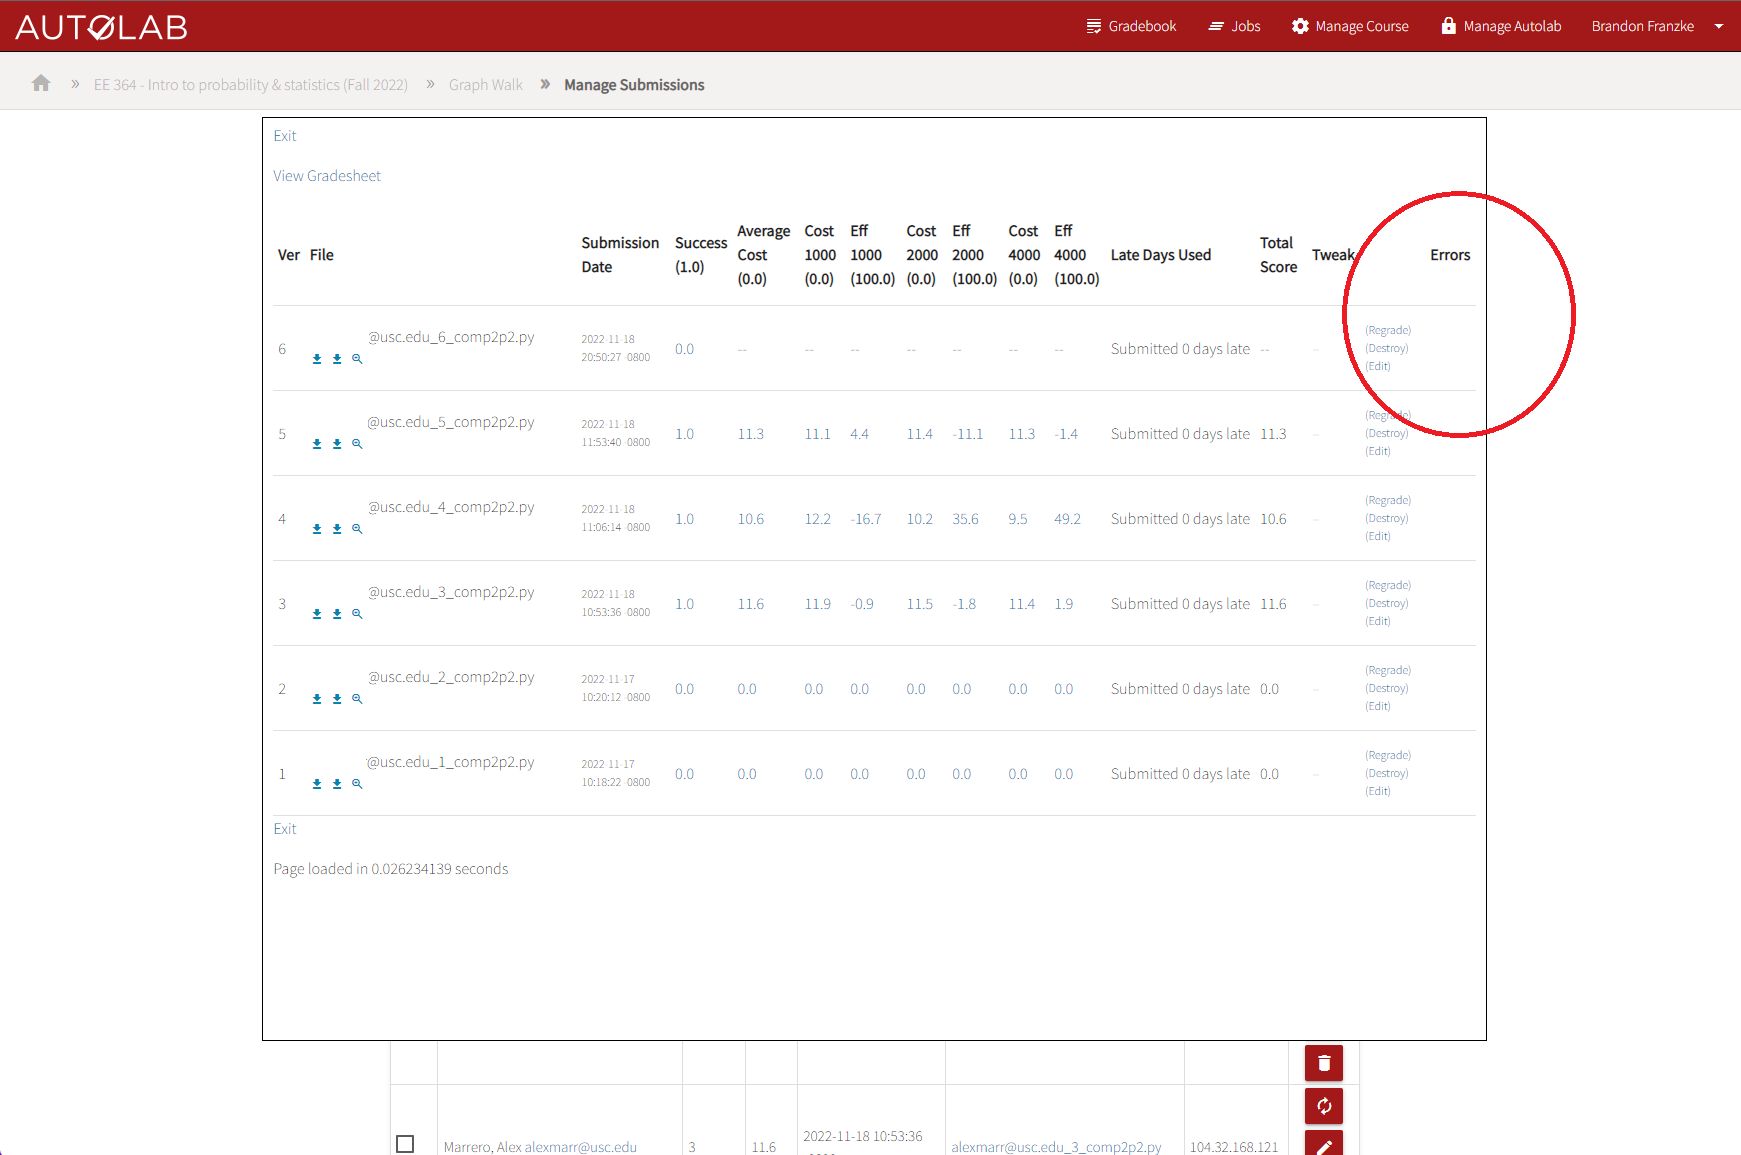Toggle the checkbox next to Marrero, Alex row
The image size is (1741, 1155).
coord(405,1143)
